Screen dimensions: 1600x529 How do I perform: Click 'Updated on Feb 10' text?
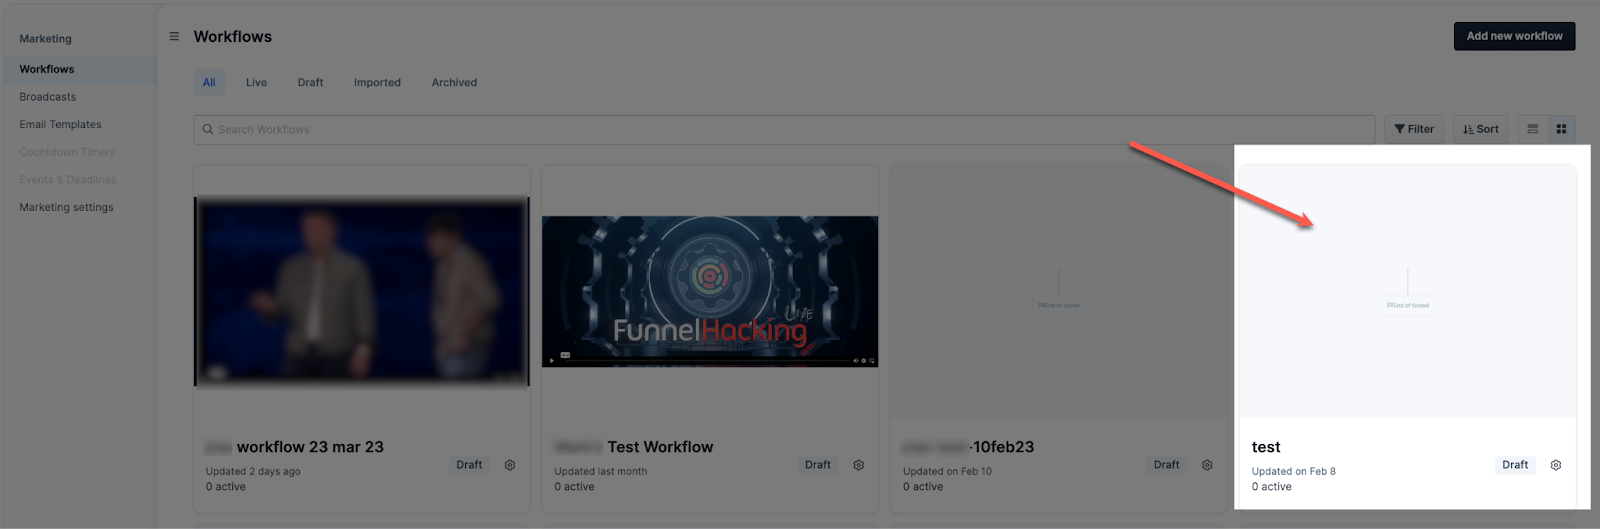947,472
